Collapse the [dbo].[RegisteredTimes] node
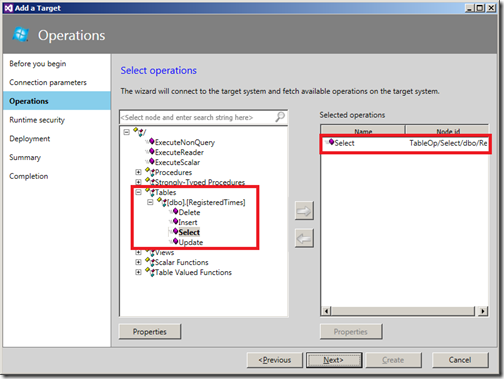 pos(150,202)
